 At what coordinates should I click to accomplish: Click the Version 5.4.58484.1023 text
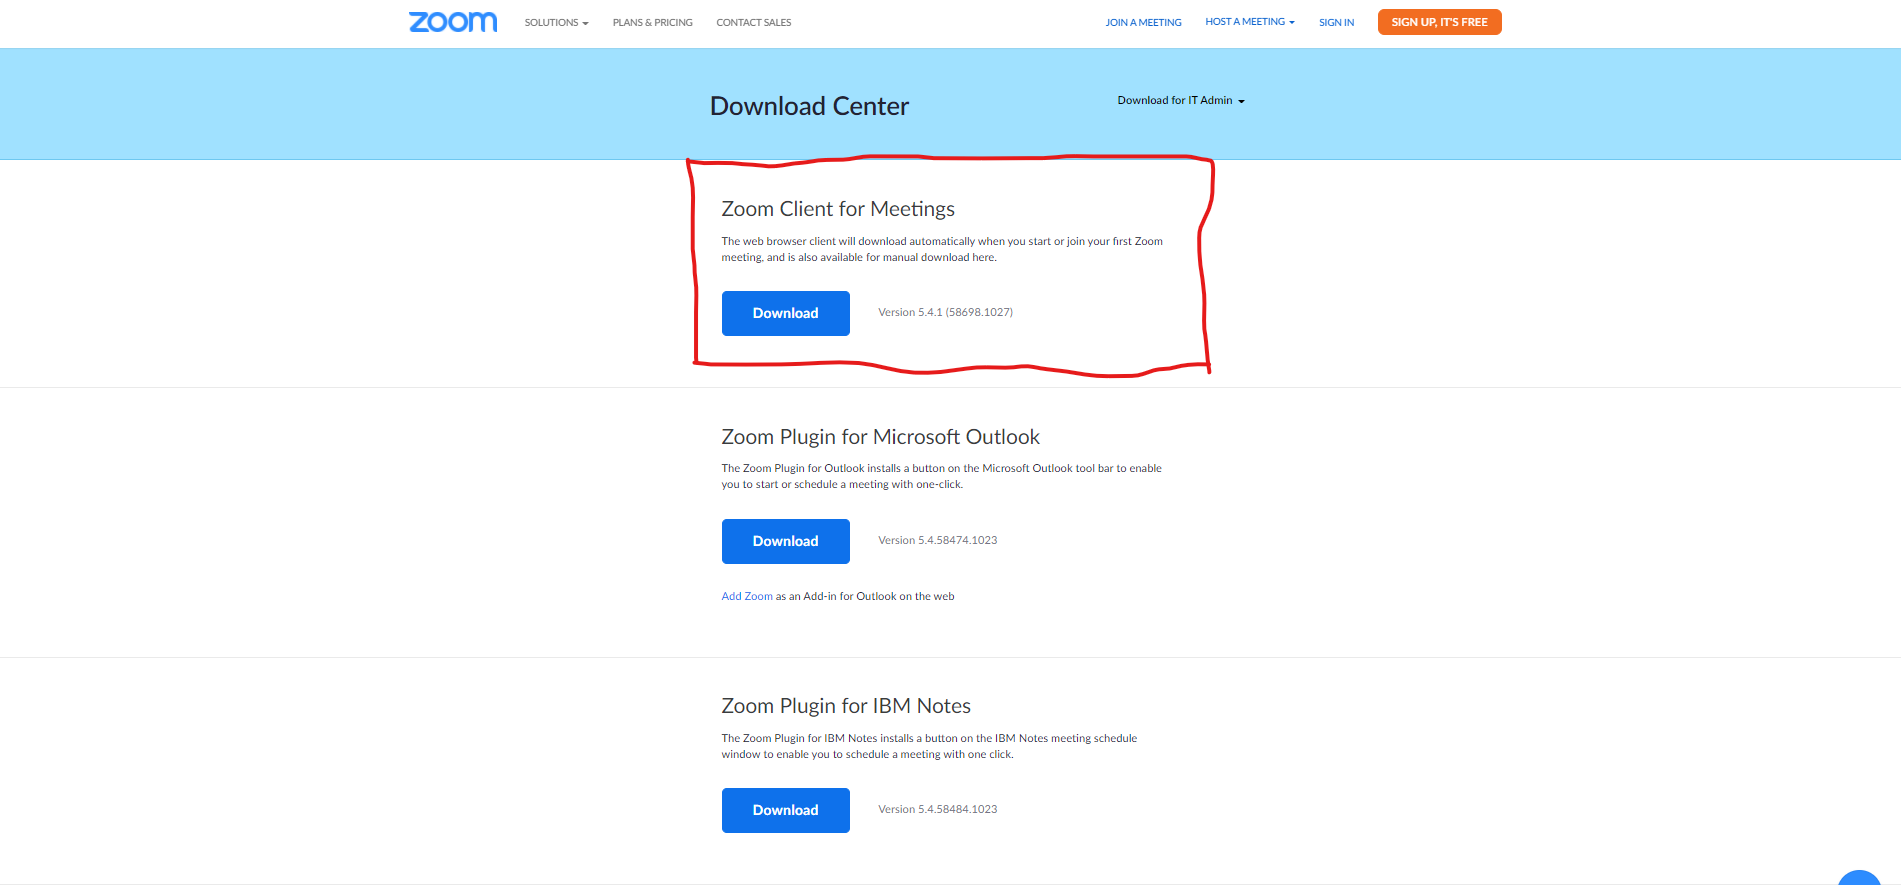[937, 809]
